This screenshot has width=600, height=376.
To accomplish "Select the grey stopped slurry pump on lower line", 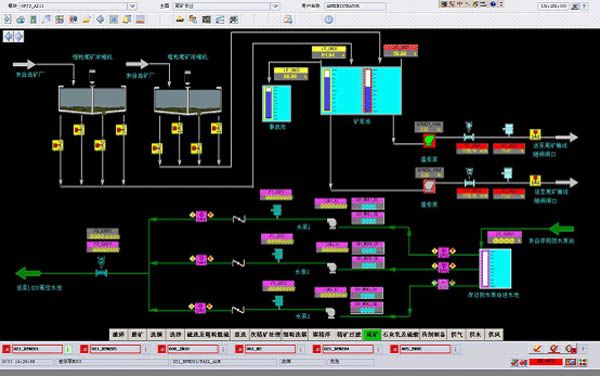I will (x=429, y=186).
